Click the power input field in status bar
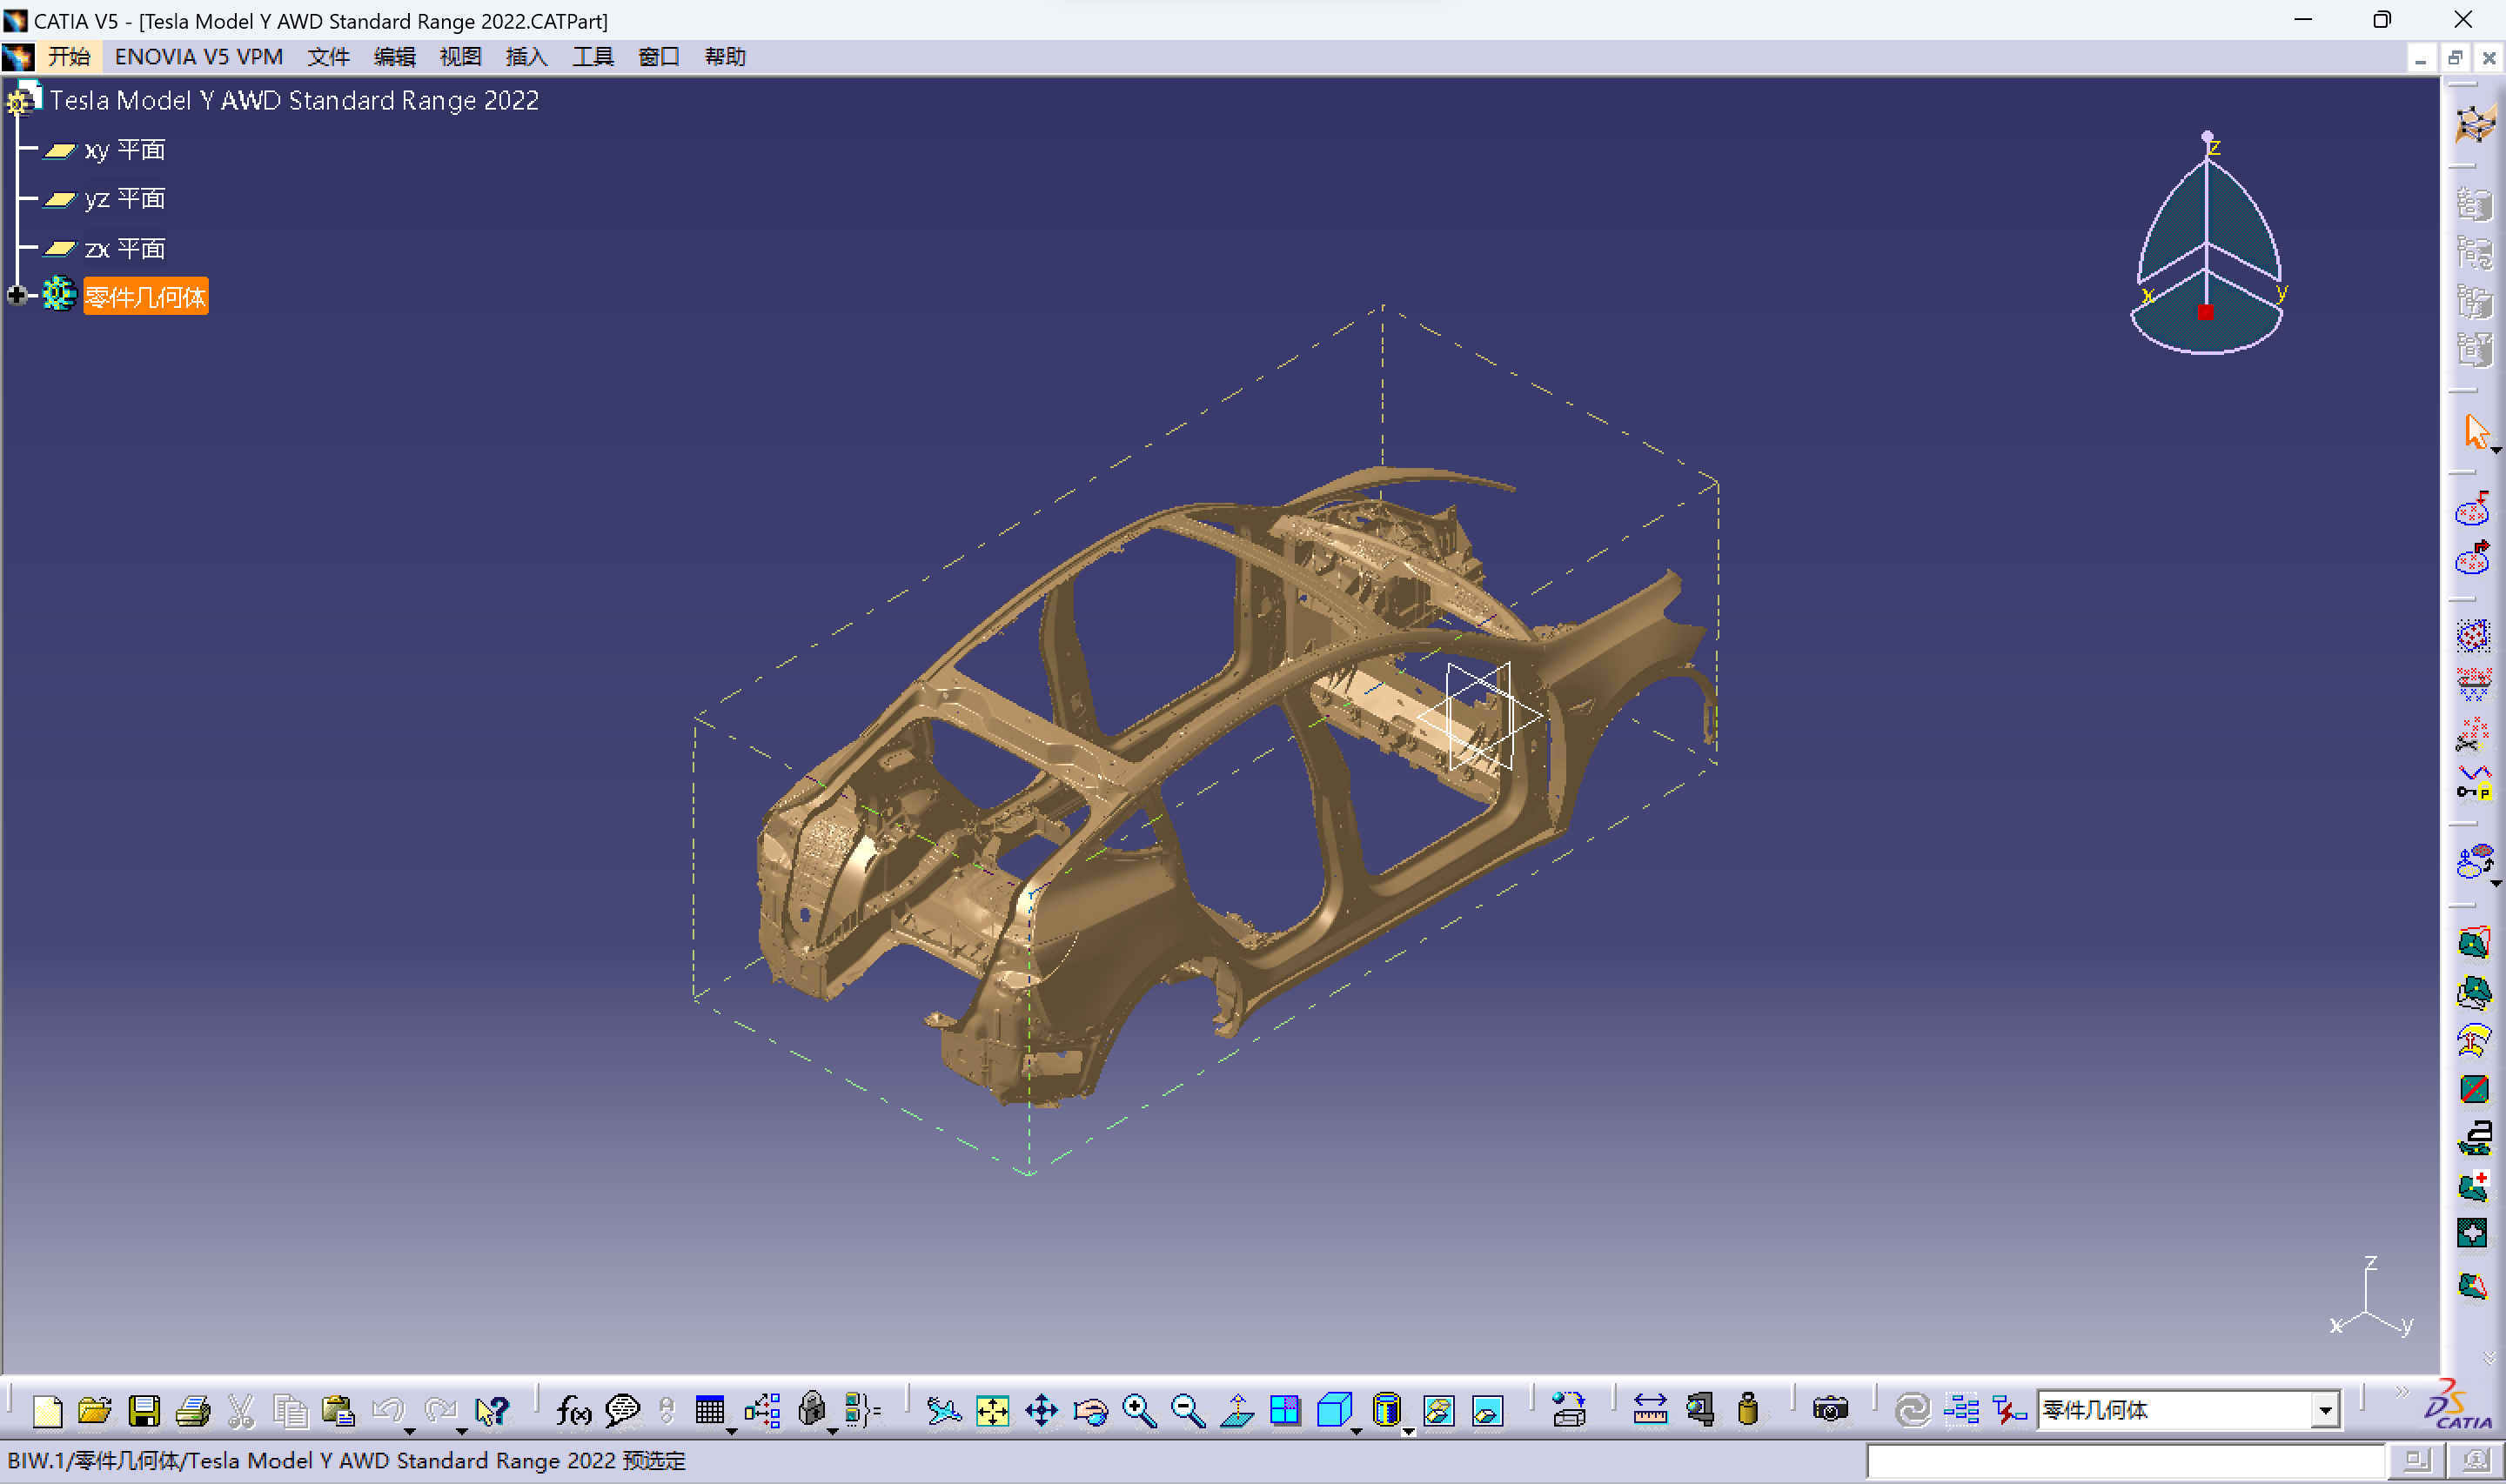The image size is (2506, 1484). [2125, 1461]
